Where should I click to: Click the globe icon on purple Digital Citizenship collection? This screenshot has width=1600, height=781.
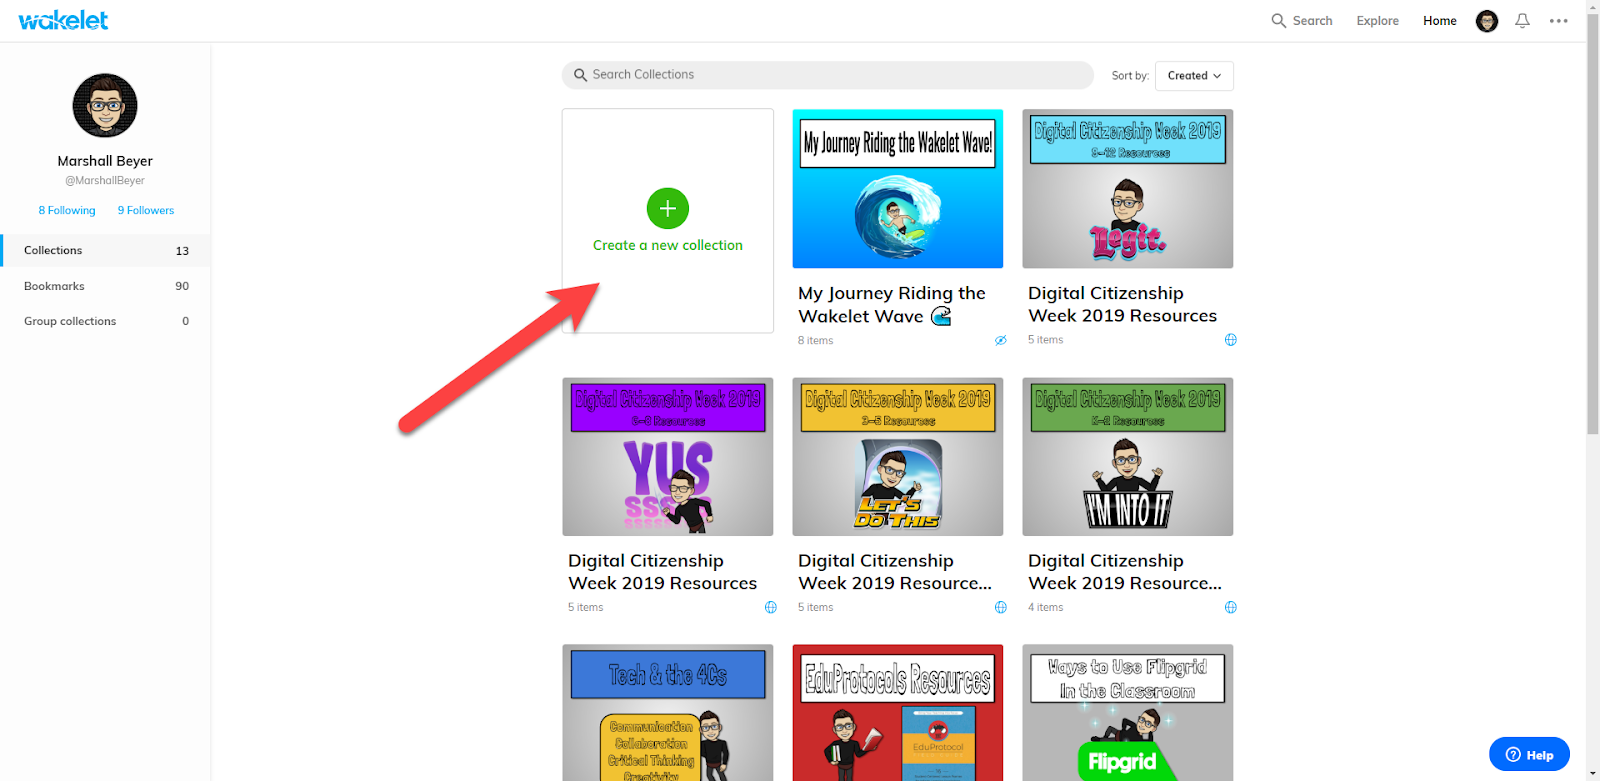point(771,607)
